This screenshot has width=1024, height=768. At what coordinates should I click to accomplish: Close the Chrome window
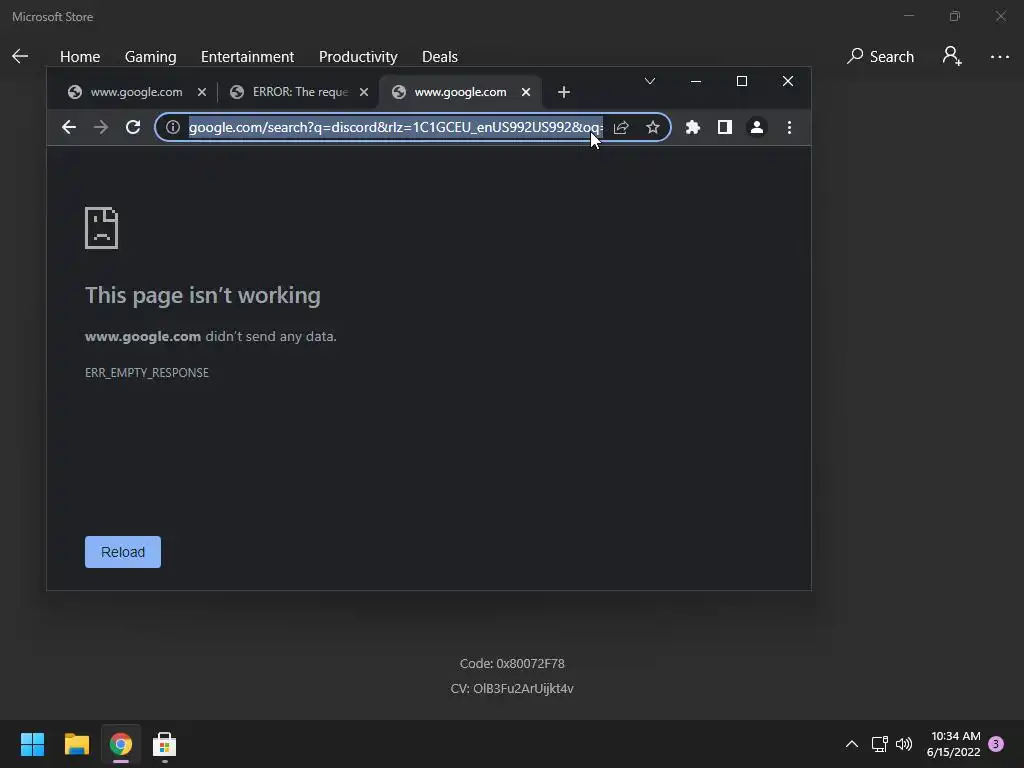(x=788, y=81)
